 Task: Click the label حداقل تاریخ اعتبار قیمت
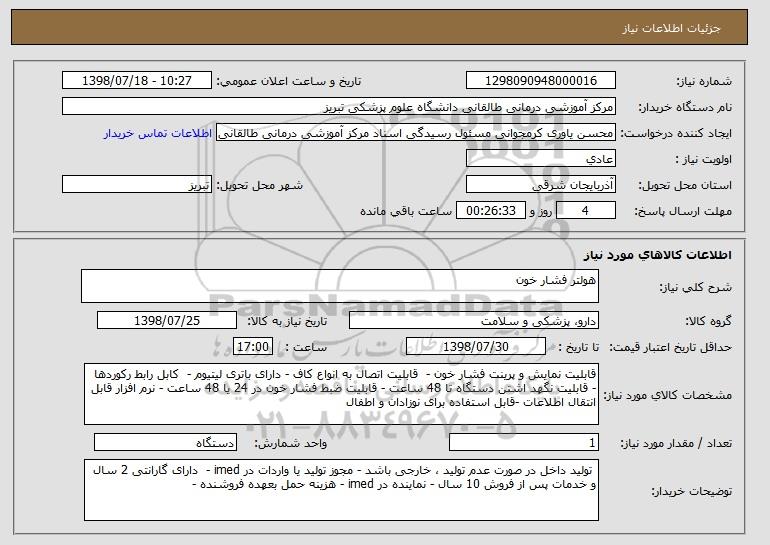(671, 347)
